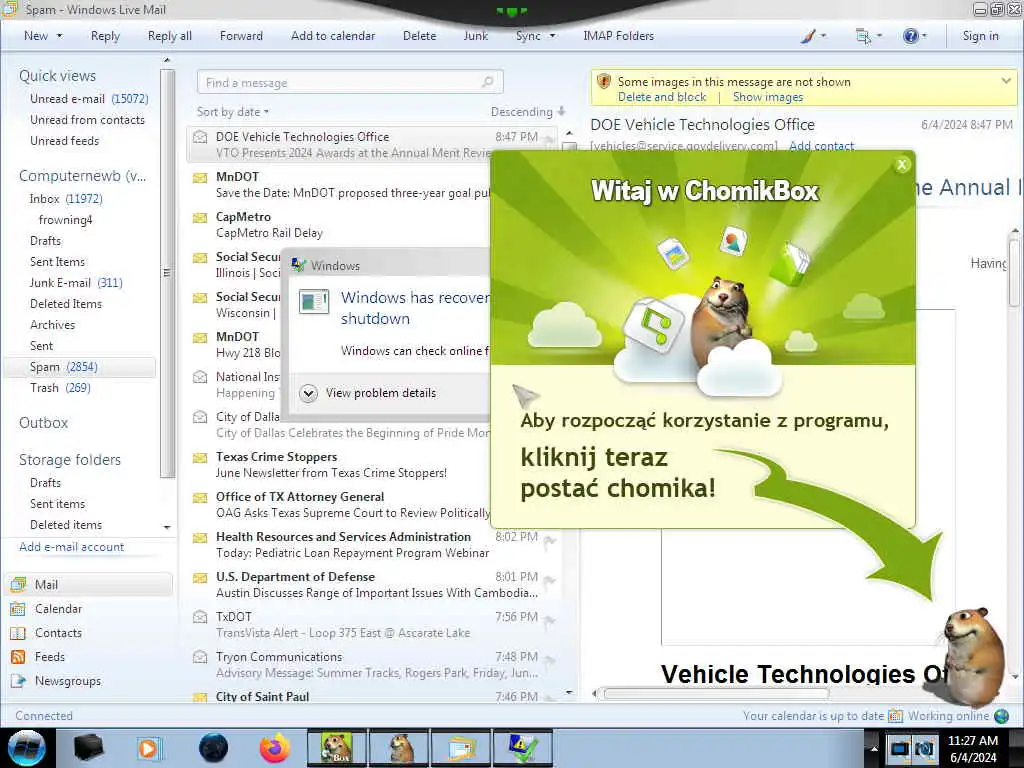The height and width of the screenshot is (768, 1024).
Task: Open the Office of TX Attorney General message
Action: (372, 505)
